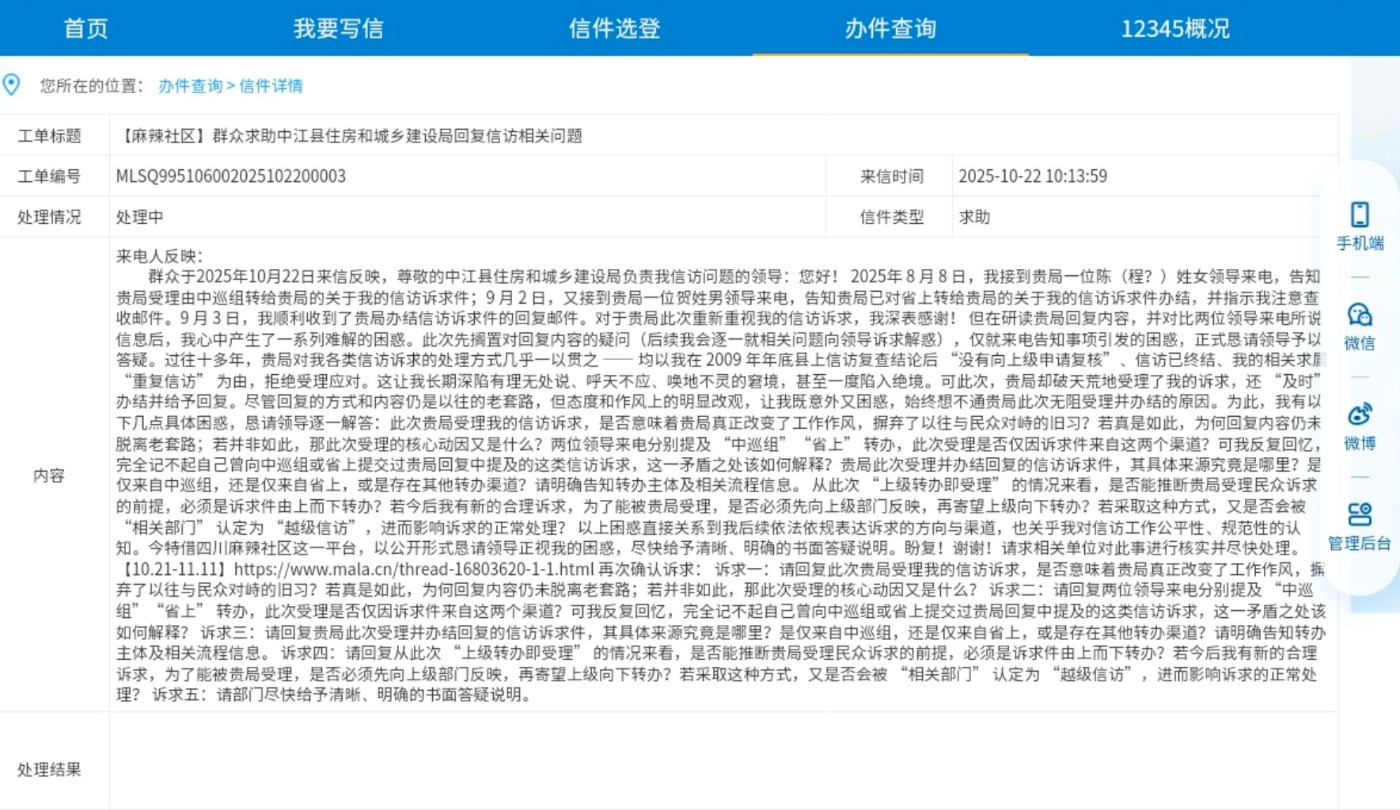The width and height of the screenshot is (1400, 810).
Task: Open the 手机端 mobile phone icon
Action: click(x=1360, y=224)
